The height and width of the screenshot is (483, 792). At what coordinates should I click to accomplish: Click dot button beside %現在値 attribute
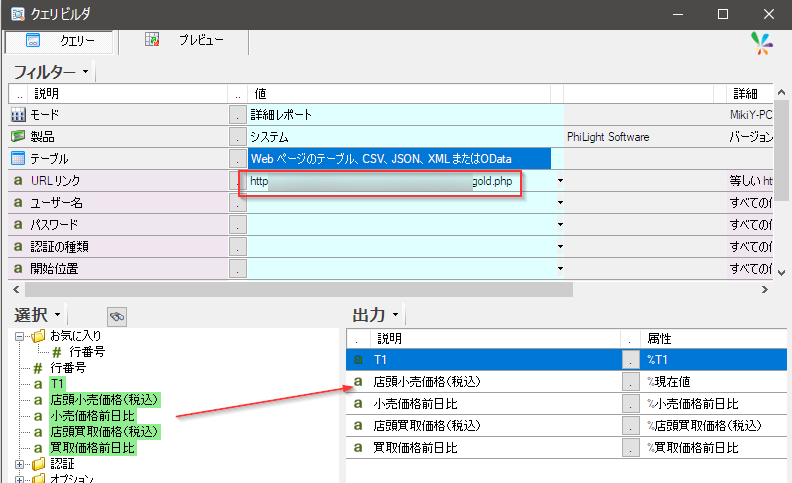point(630,381)
